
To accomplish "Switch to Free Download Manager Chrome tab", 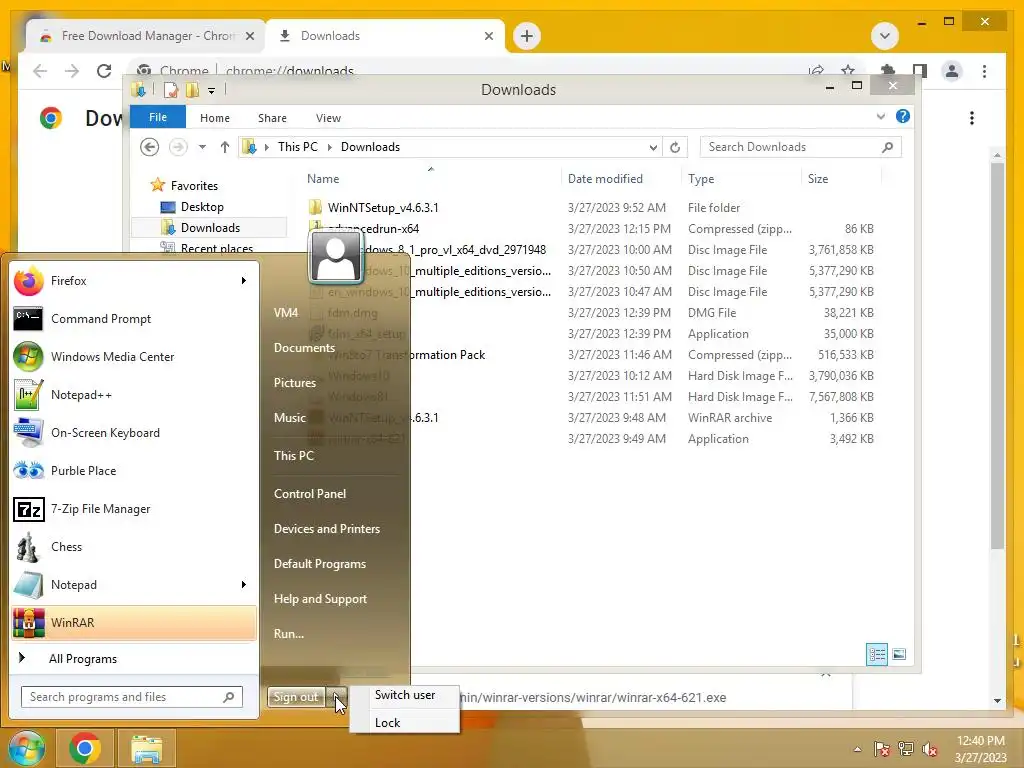I will [x=145, y=36].
